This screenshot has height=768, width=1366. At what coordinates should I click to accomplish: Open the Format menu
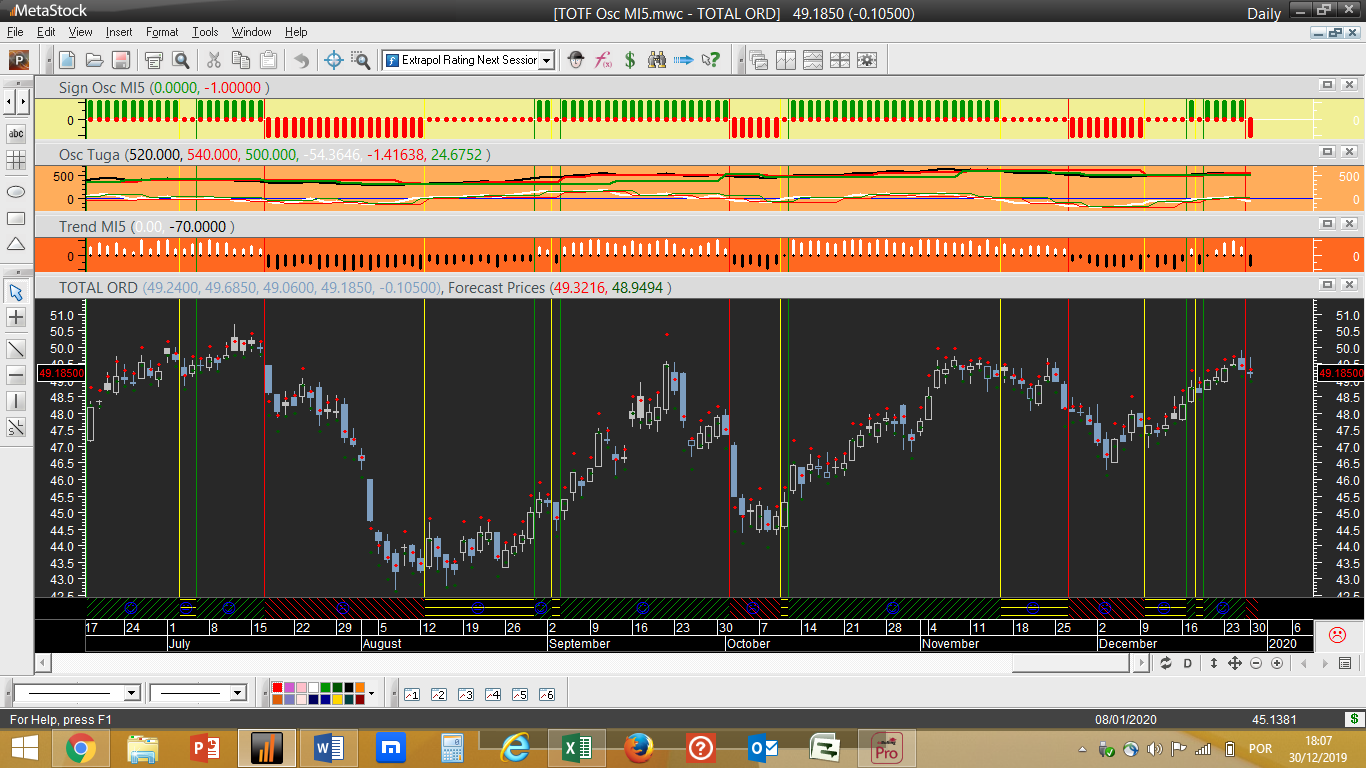162,32
